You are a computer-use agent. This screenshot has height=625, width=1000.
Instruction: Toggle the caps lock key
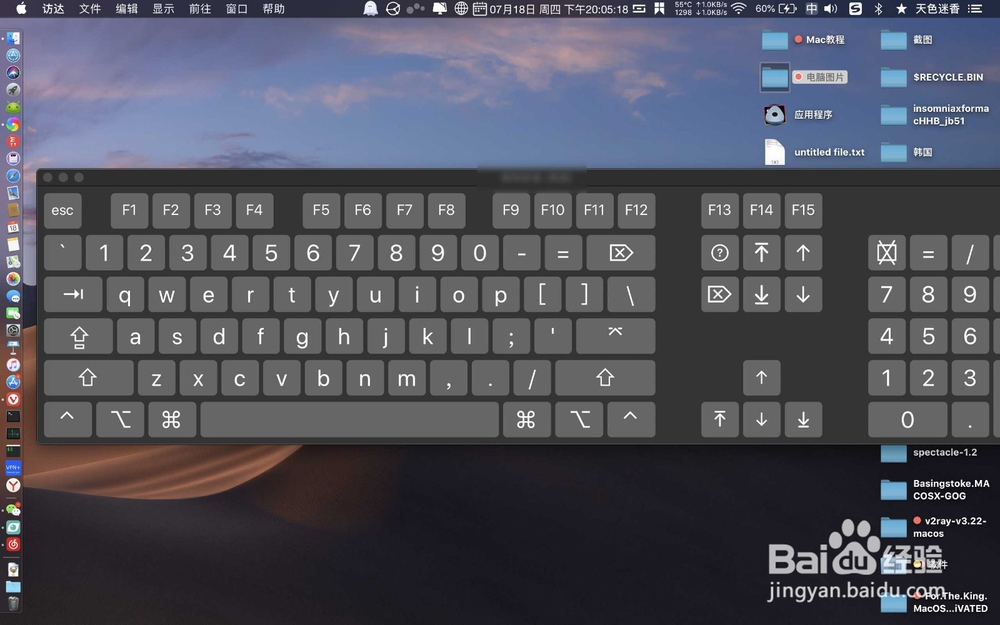tap(78, 337)
